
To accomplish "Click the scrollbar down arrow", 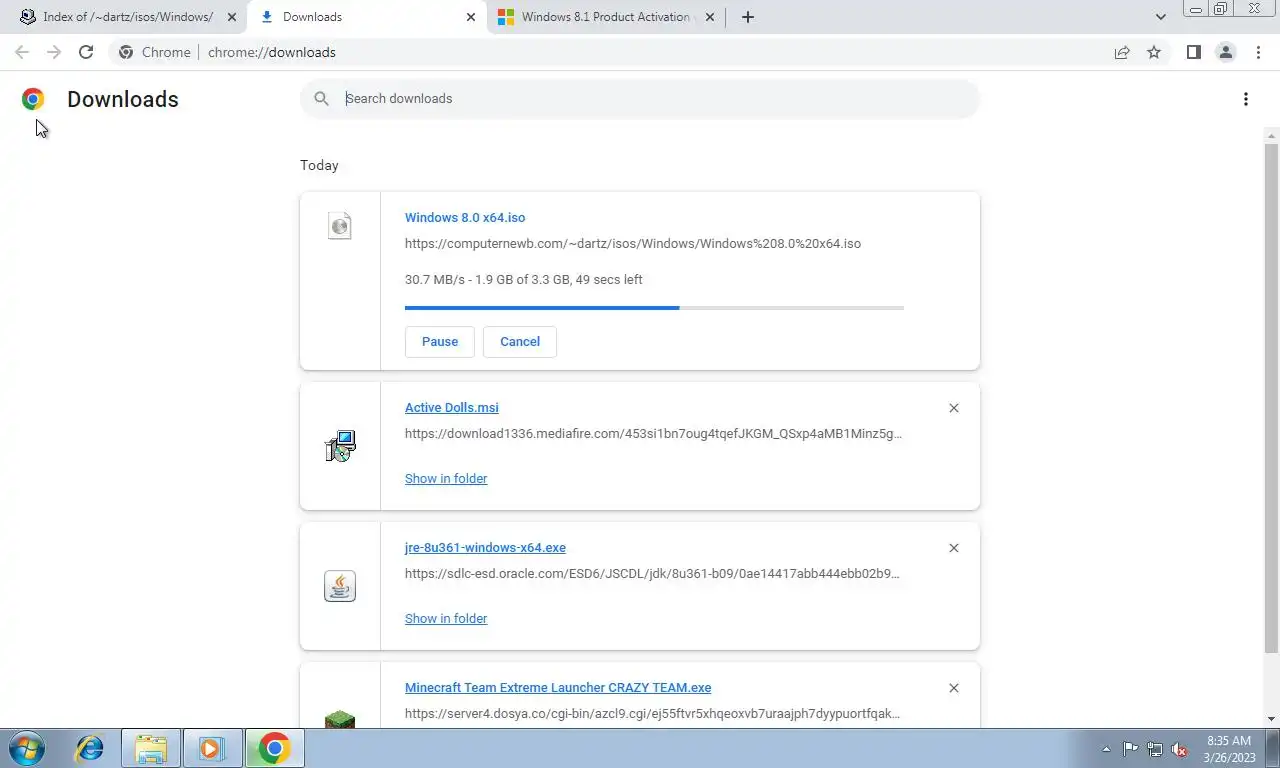I will click(x=1271, y=720).
